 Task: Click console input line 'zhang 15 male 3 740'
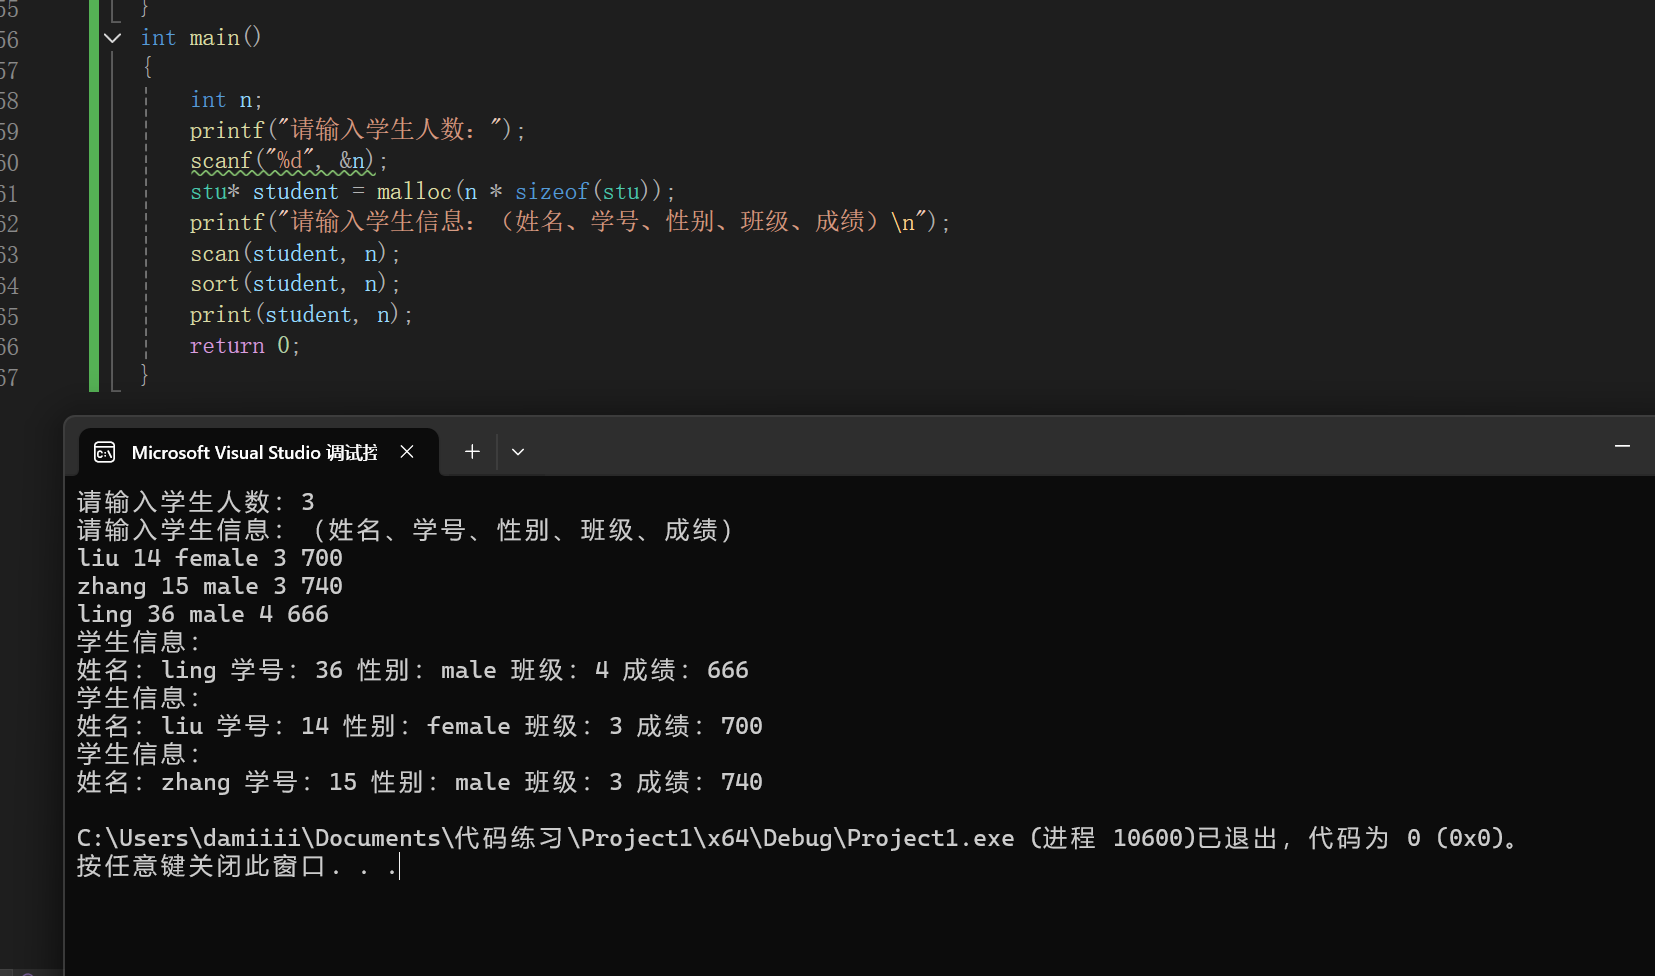tap(210, 586)
